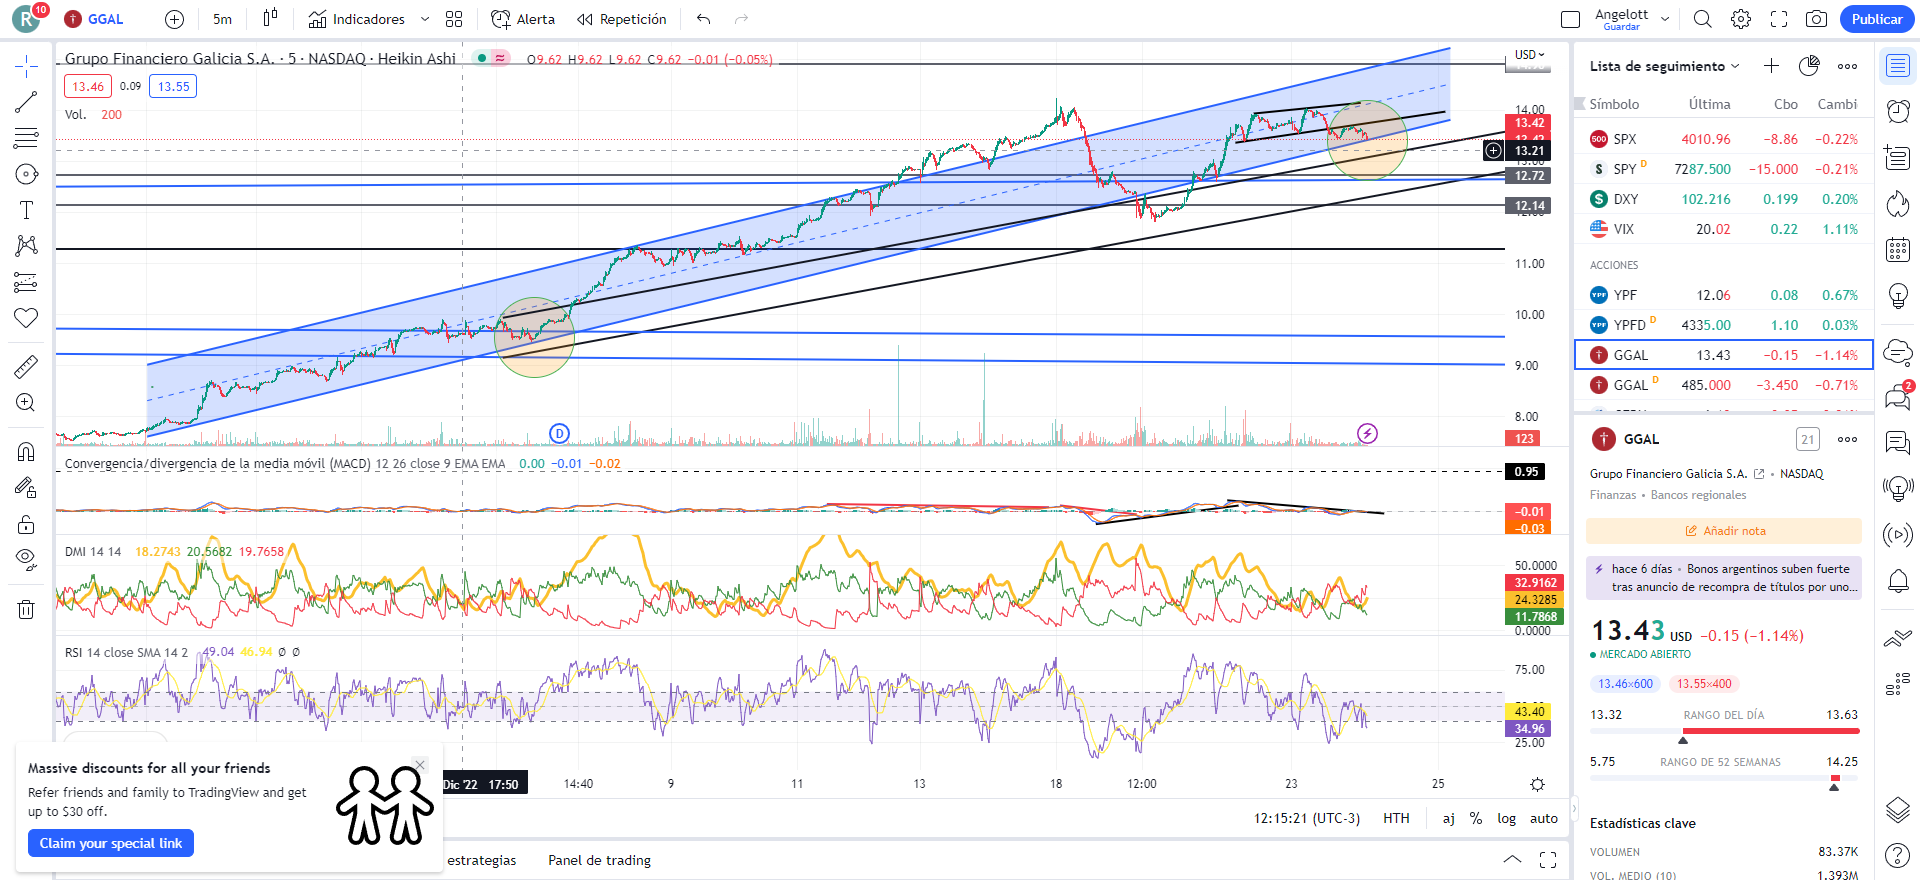This screenshot has height=880, width=1920.
Task: Open the prediction and measurement tools
Action: (26, 282)
